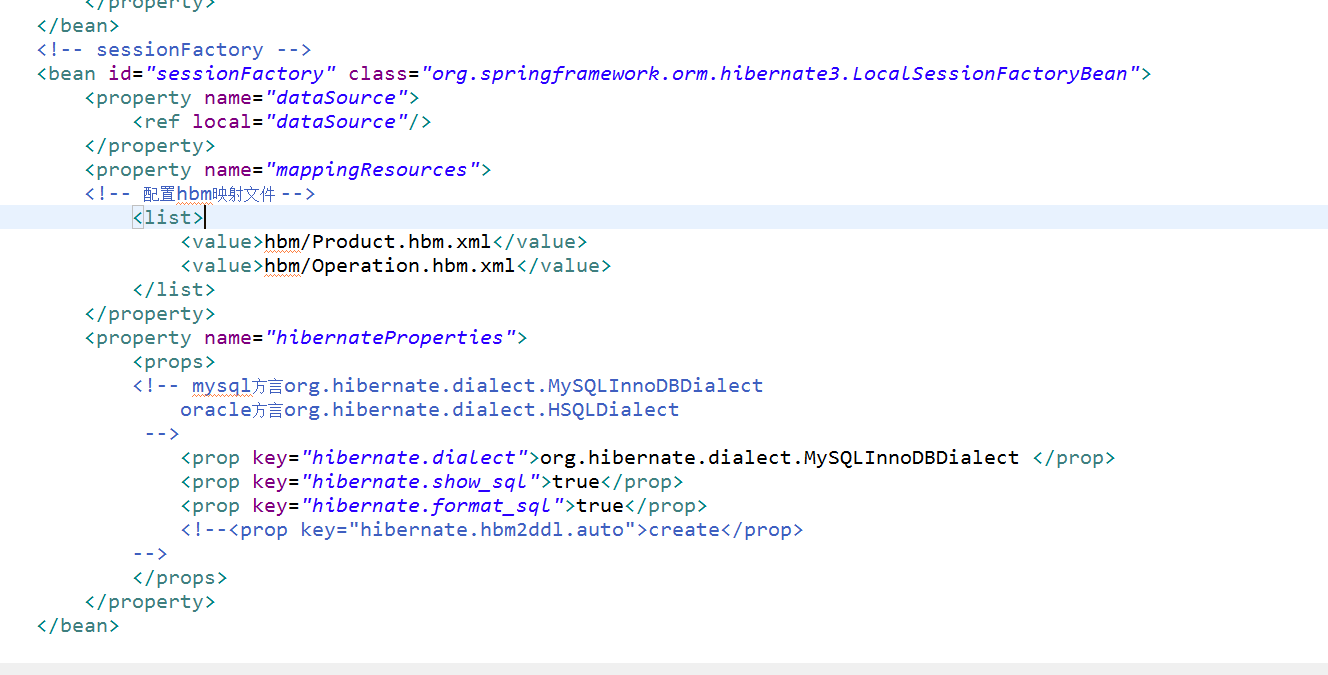Click closing /value tag after Operation.hbm.xml
The width and height of the screenshot is (1328, 675).
pos(564,265)
